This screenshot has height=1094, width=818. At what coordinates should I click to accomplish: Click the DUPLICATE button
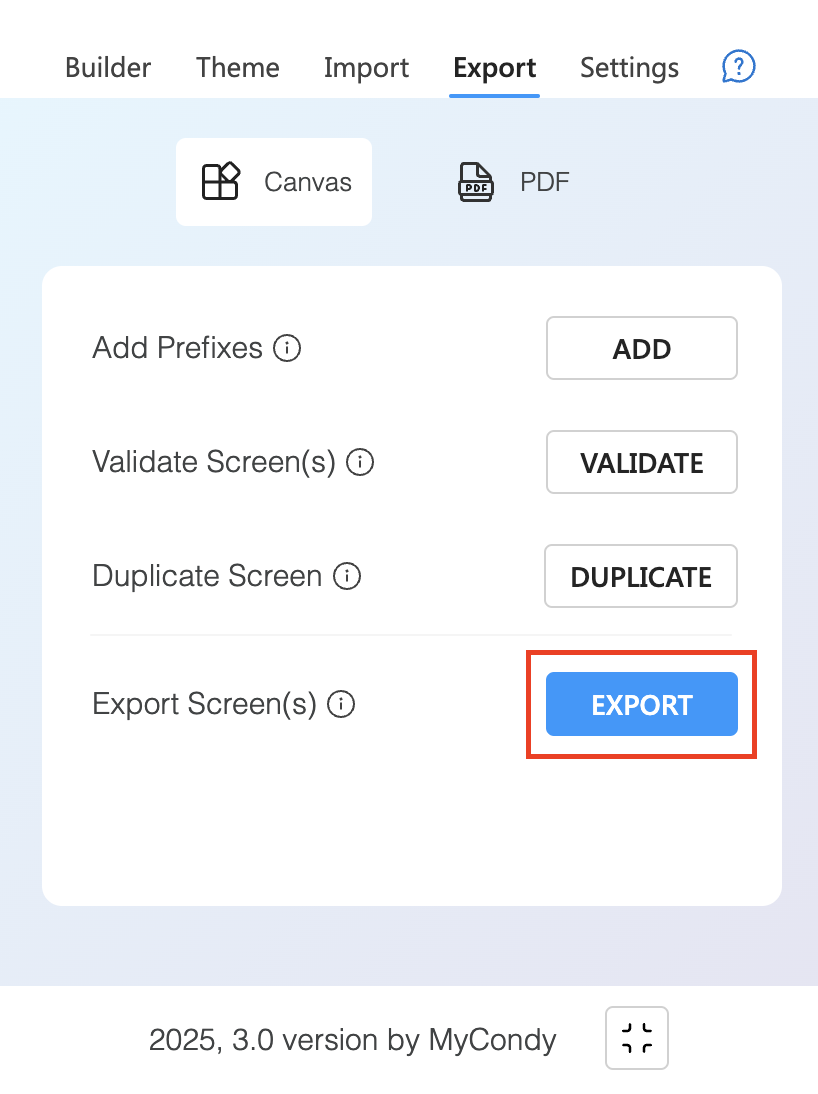point(641,576)
